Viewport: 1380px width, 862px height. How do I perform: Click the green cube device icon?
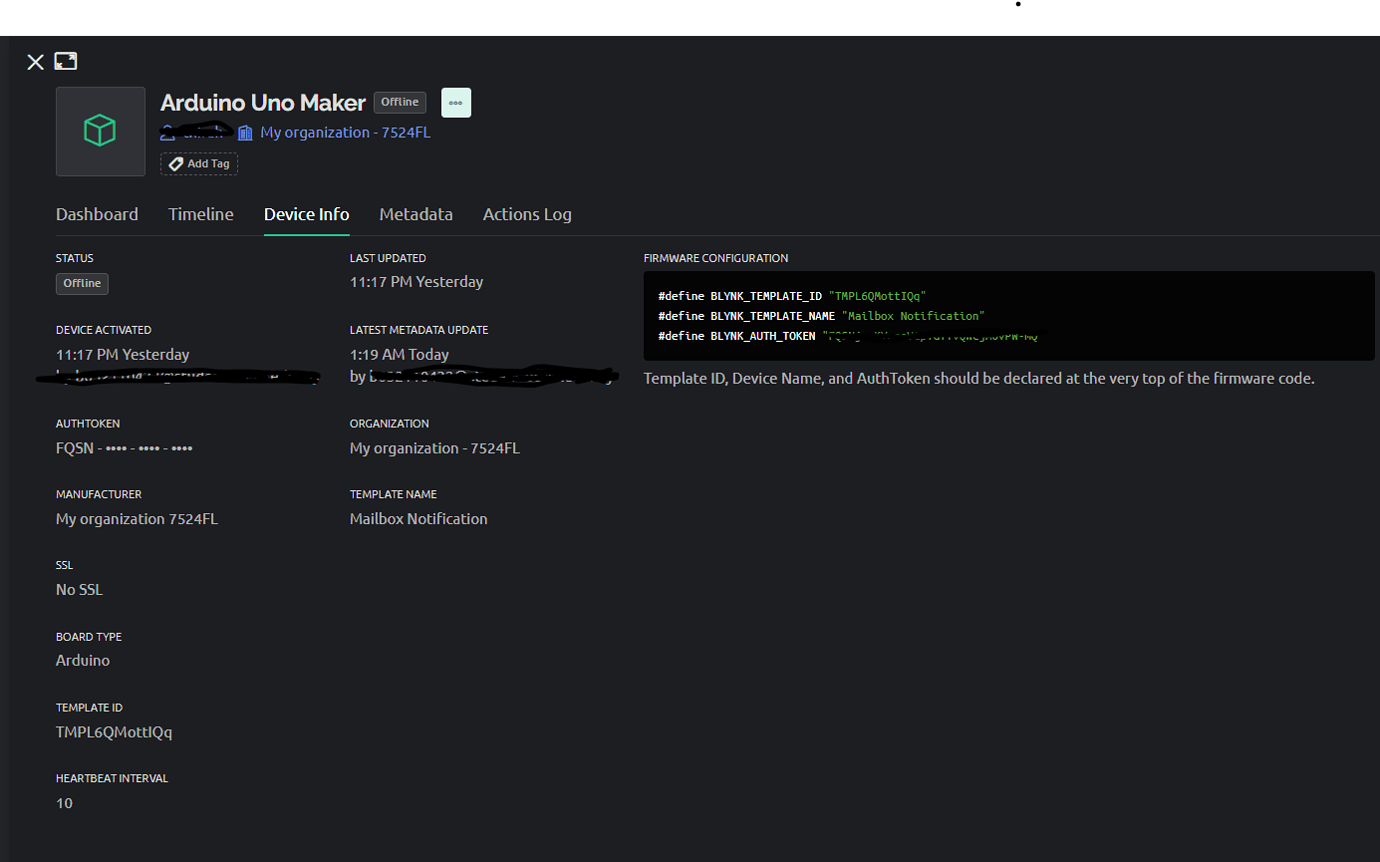[x=100, y=131]
